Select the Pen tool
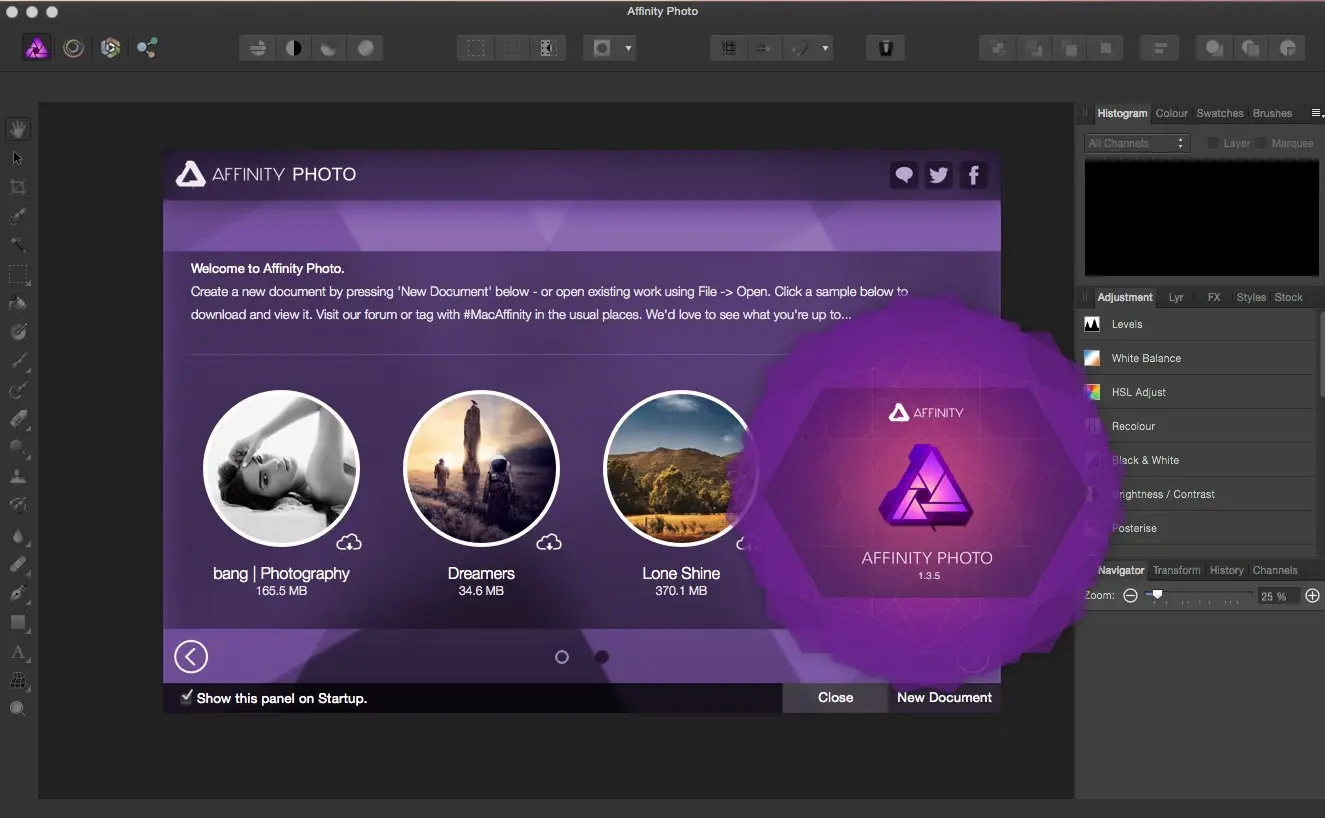This screenshot has width=1325, height=818. [18, 593]
